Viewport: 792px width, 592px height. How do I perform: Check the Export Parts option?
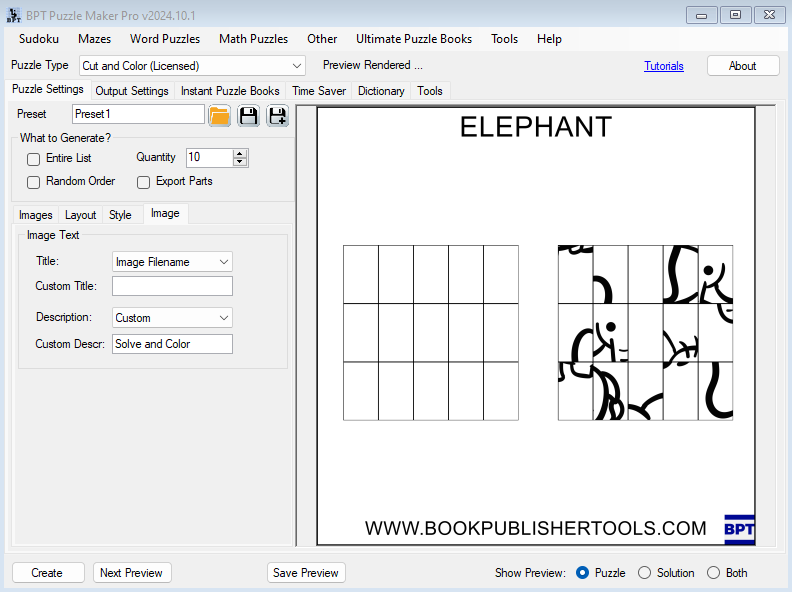[144, 182]
